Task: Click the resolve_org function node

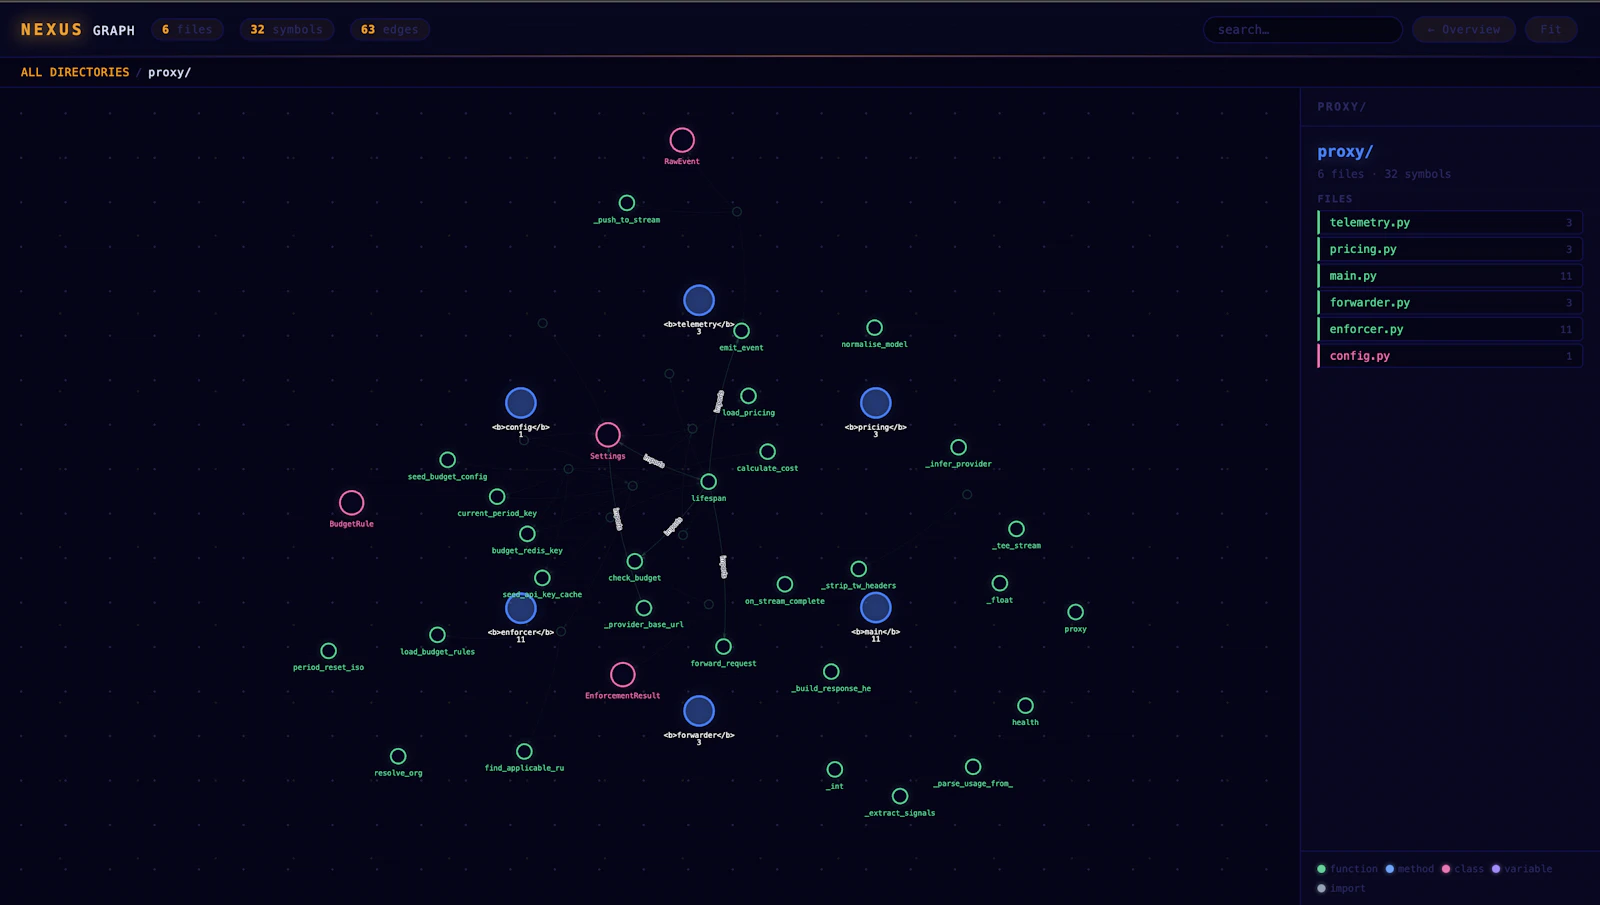Action: tap(398, 757)
